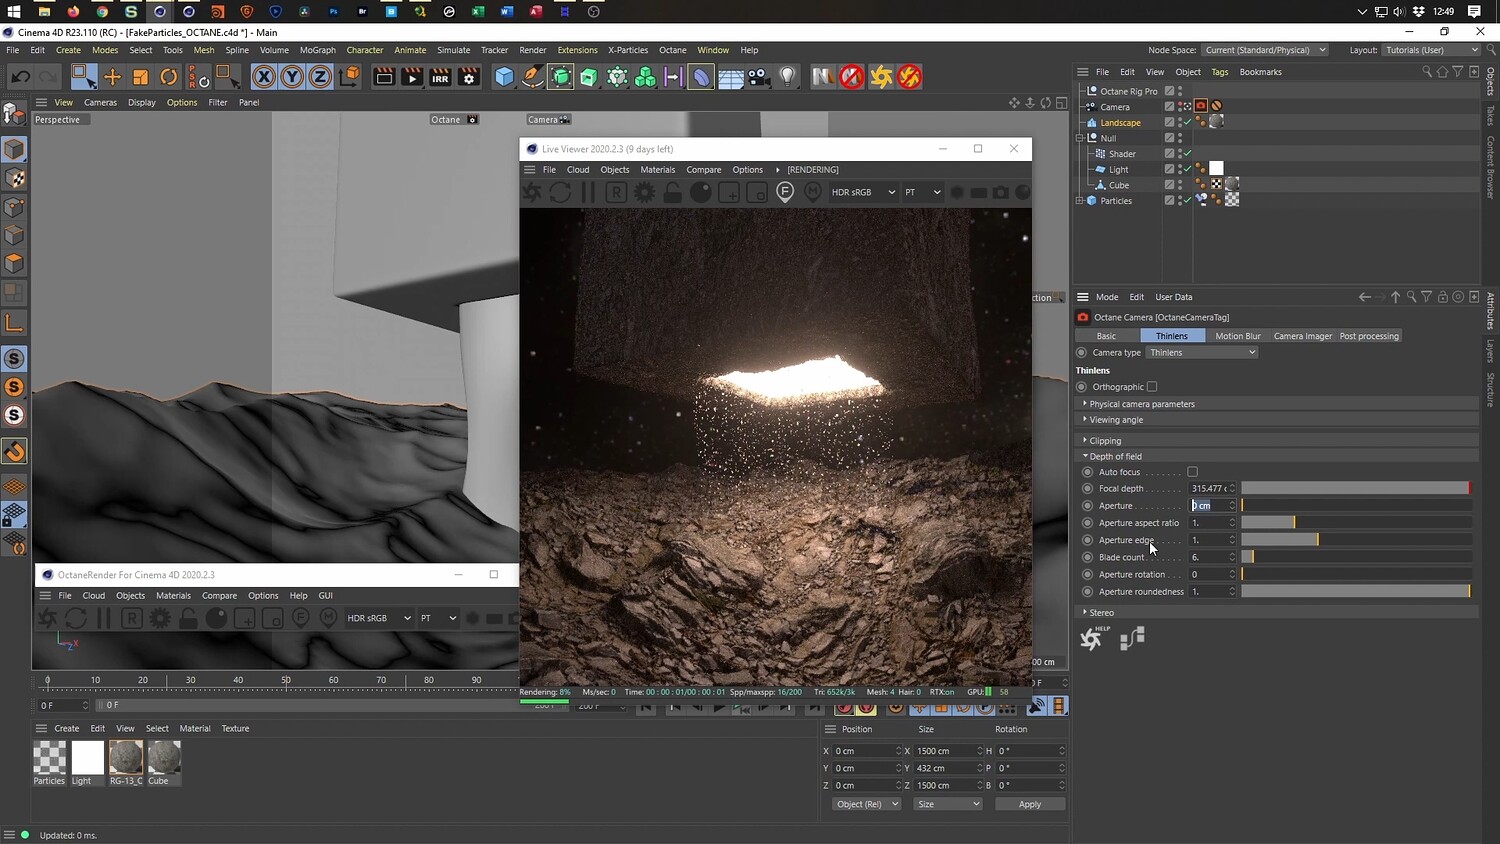Toggle the green enable checkmark for Landscape
Image resolution: width=1500 pixels, height=844 pixels.
(x=1188, y=122)
